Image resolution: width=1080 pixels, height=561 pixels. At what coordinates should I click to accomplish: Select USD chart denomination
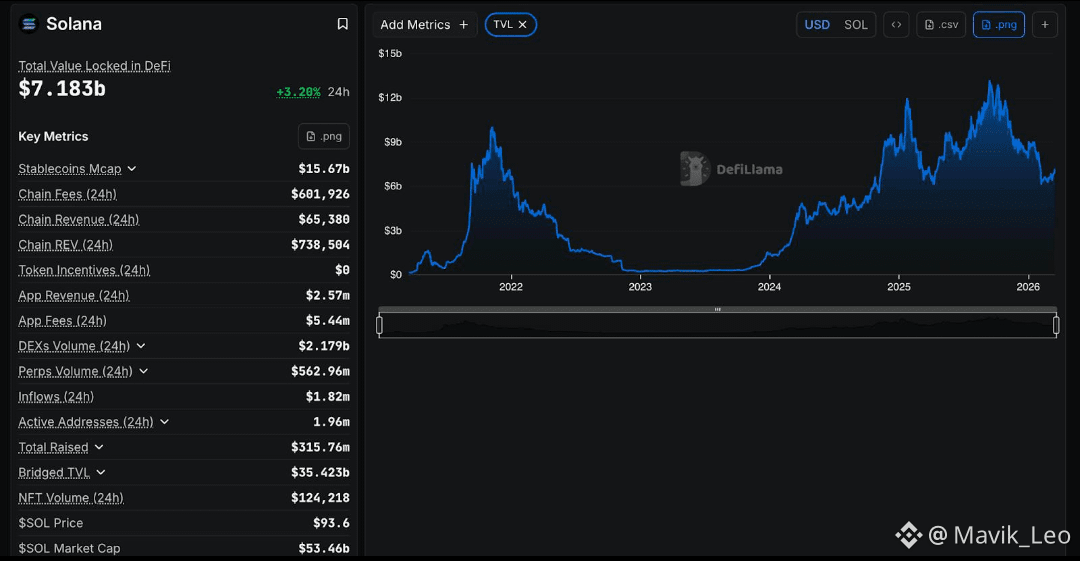click(817, 25)
